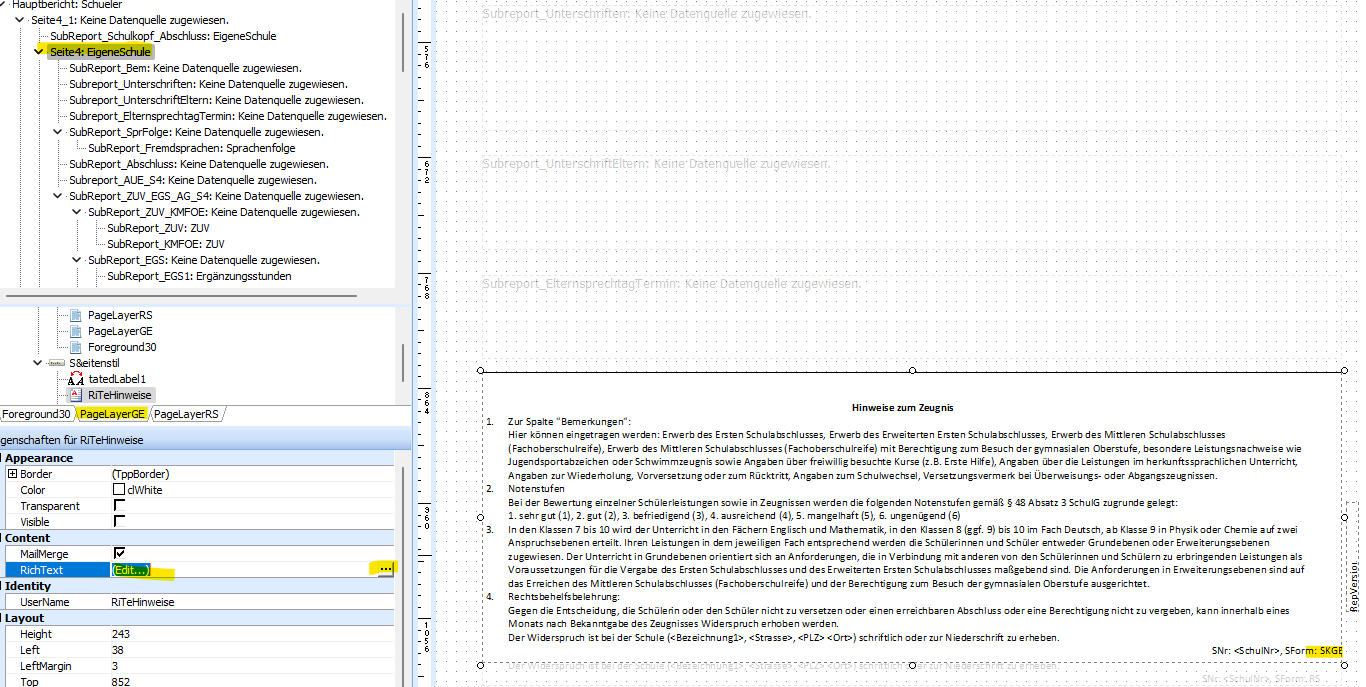The image size is (1366, 687).
Task: Toggle the Visible property checkbox
Action: (x=119, y=522)
